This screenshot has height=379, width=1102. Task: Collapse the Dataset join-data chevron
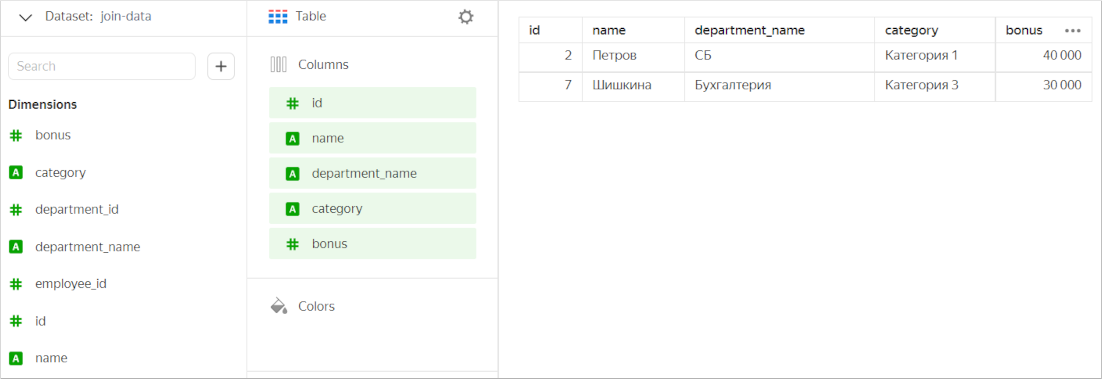tap(26, 18)
